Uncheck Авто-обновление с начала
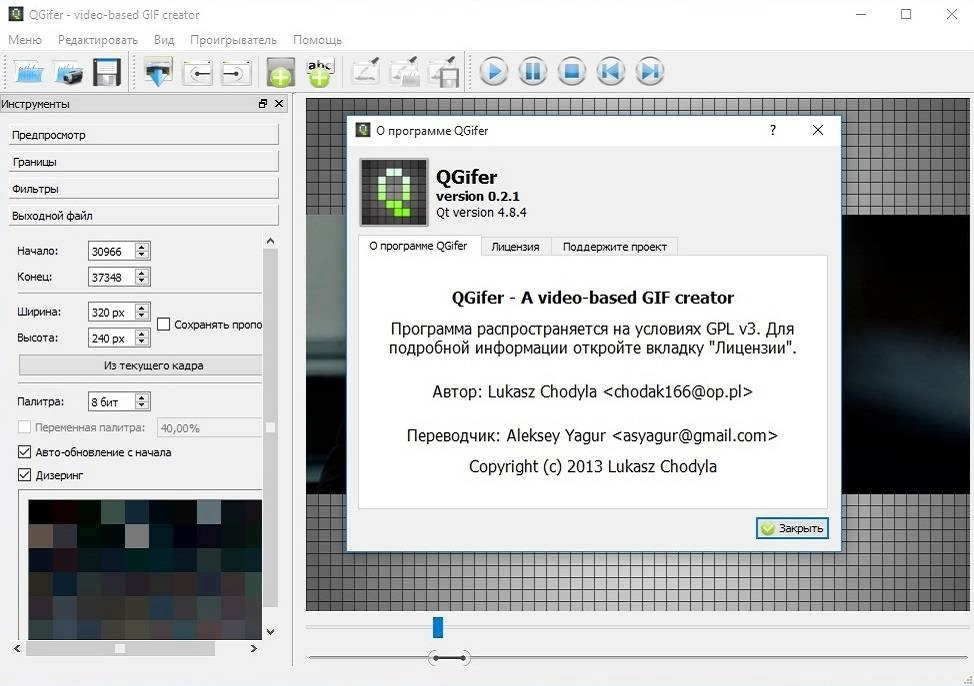The height and width of the screenshot is (686, 974). click(x=24, y=452)
